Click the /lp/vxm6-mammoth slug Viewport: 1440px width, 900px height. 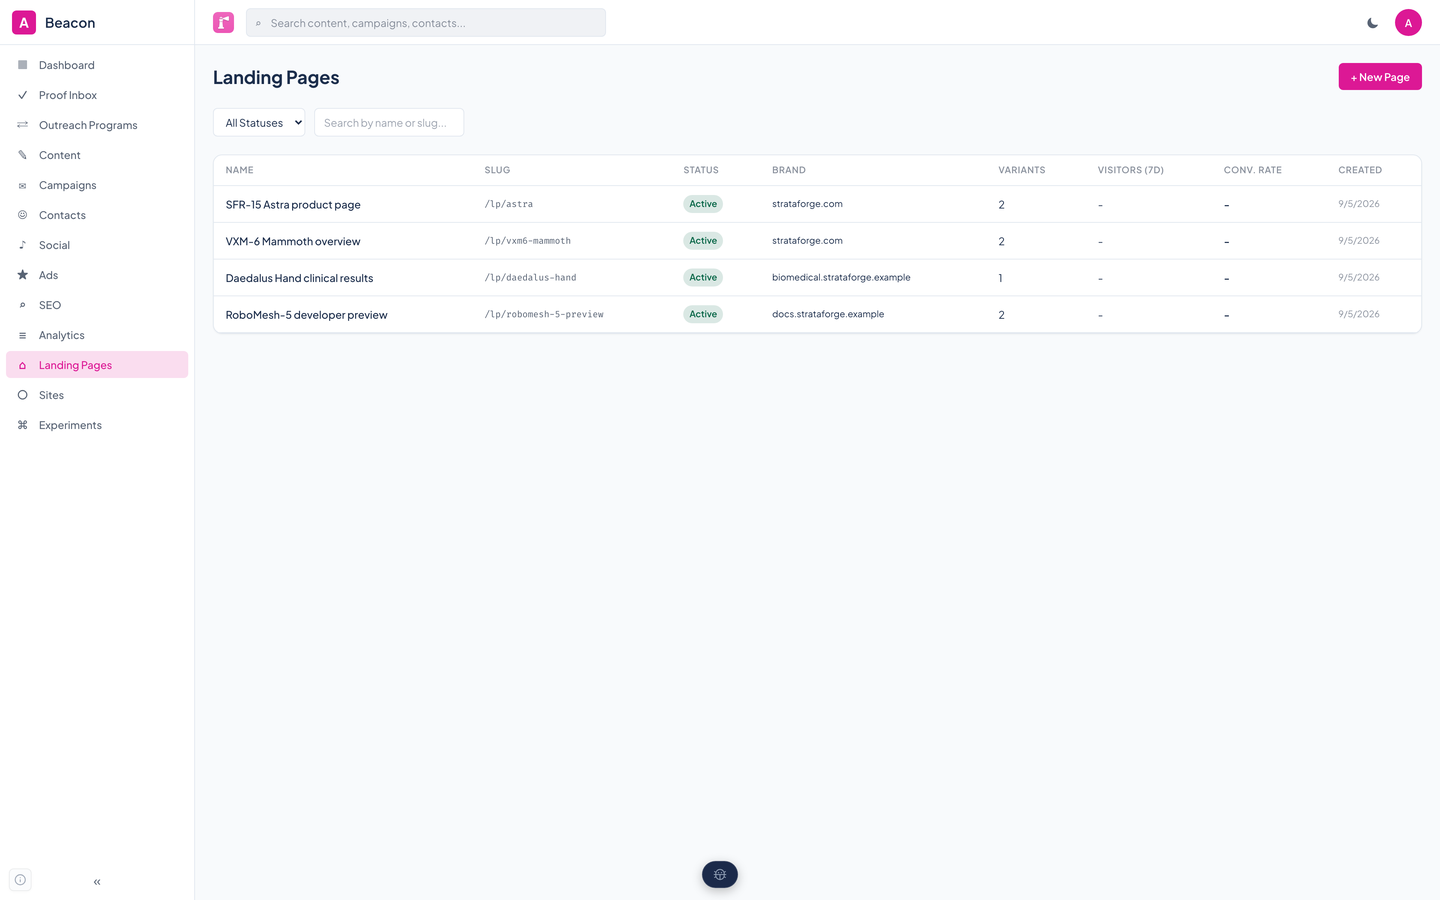click(x=528, y=241)
